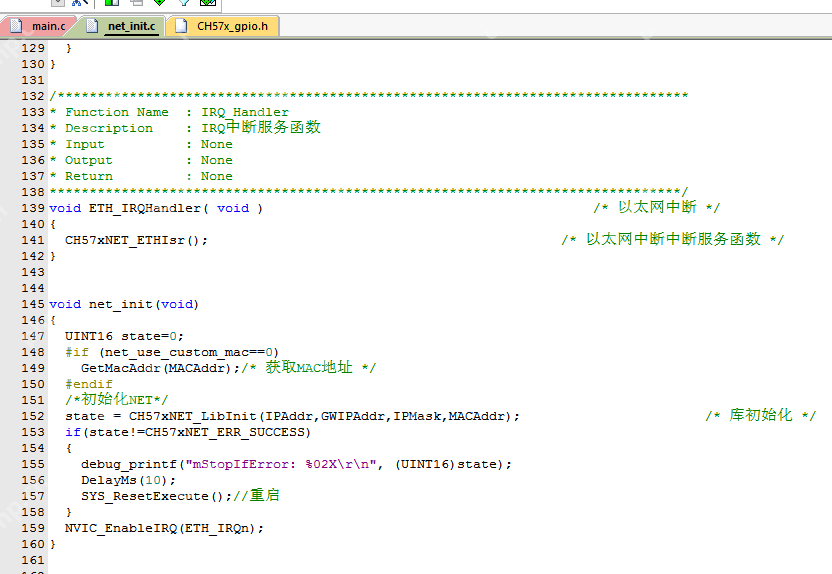This screenshot has height=574, width=832.
Task: Click the '以太网中断' comment on line 139
Action: pos(657,207)
